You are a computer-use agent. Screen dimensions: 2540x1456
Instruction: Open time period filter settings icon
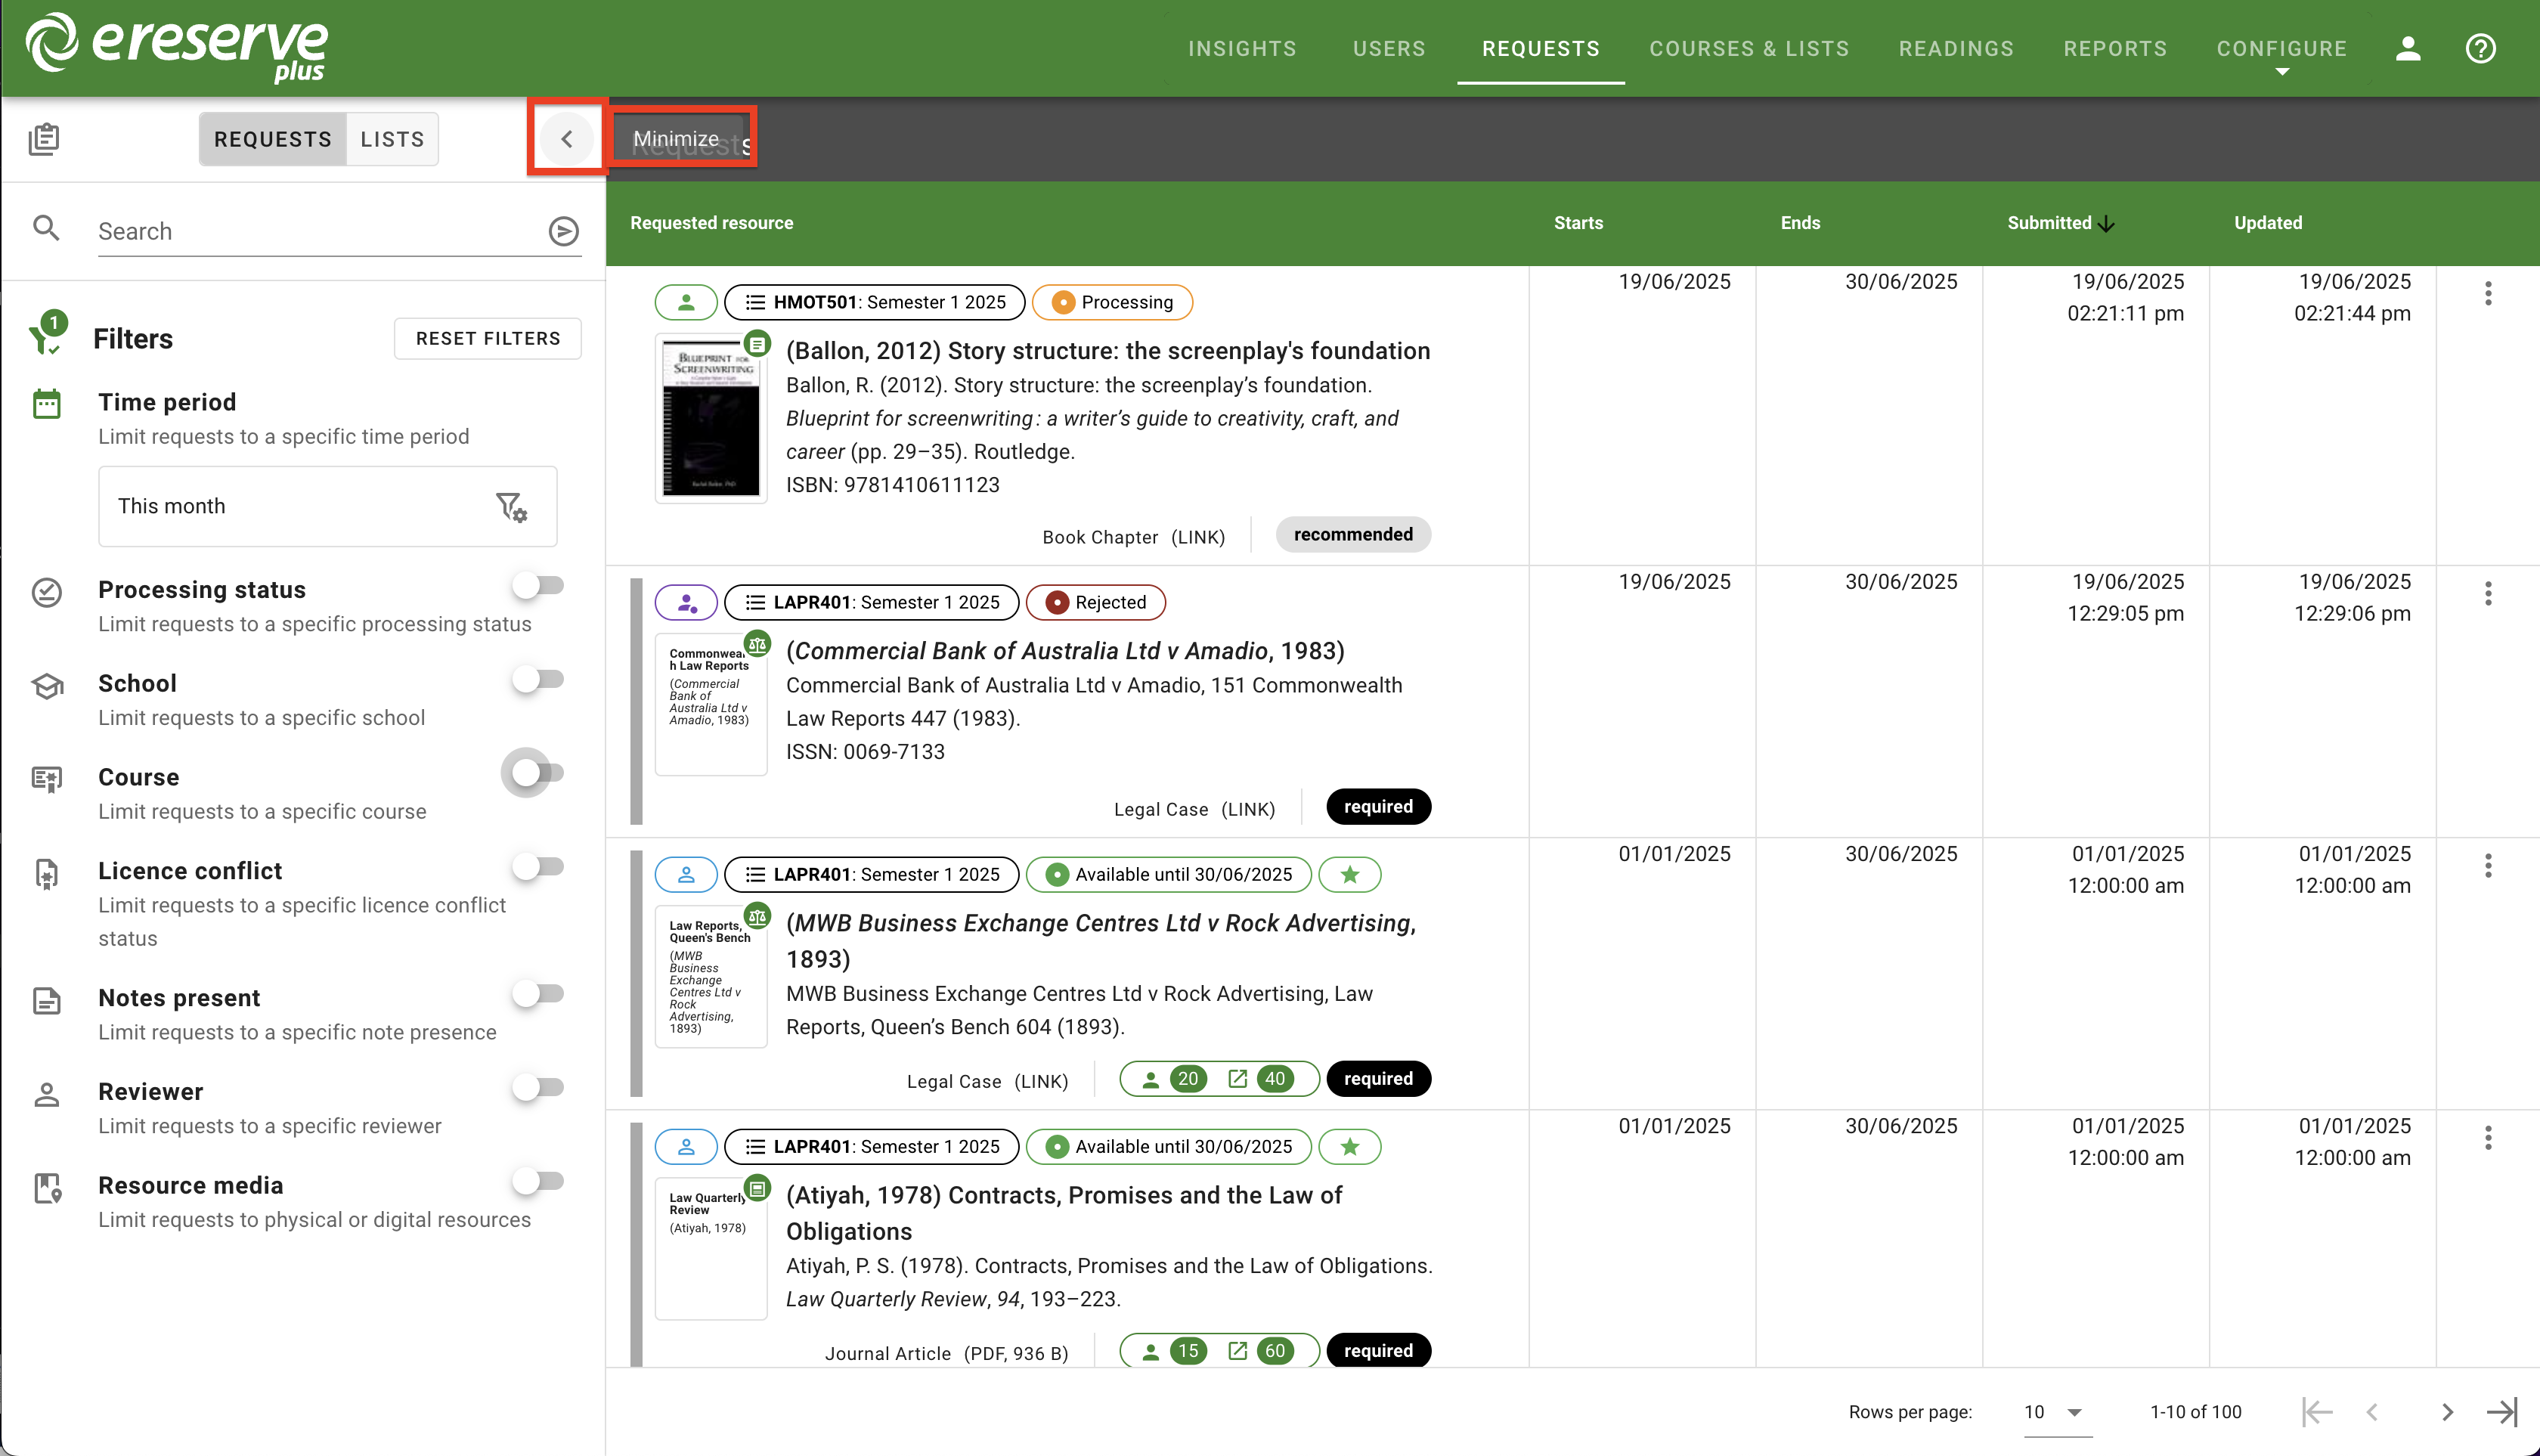(512, 507)
